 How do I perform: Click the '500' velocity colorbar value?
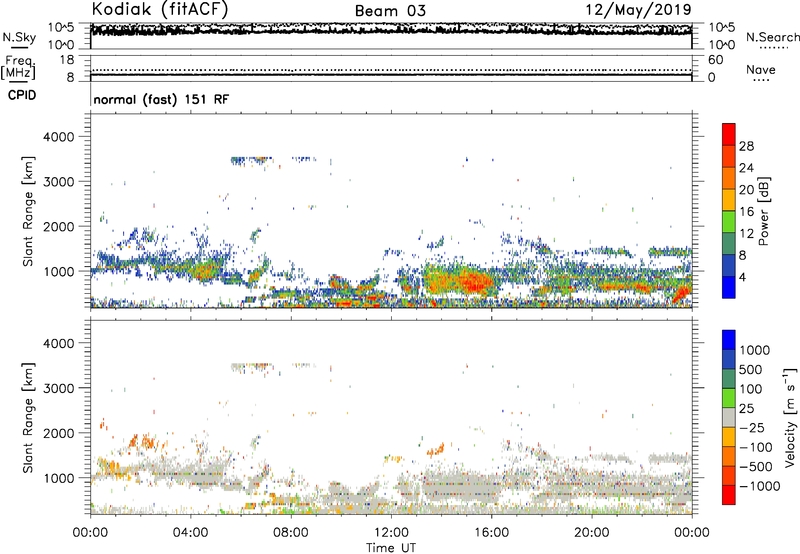pos(751,370)
